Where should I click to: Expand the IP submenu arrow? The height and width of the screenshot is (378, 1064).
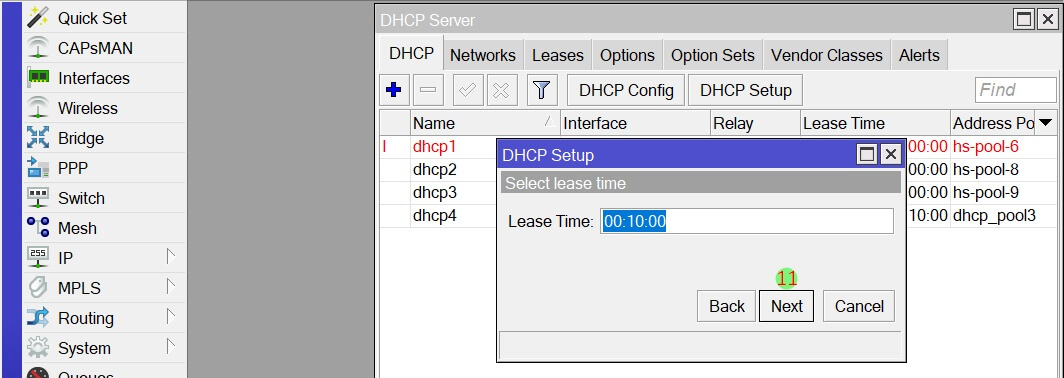[x=171, y=257]
